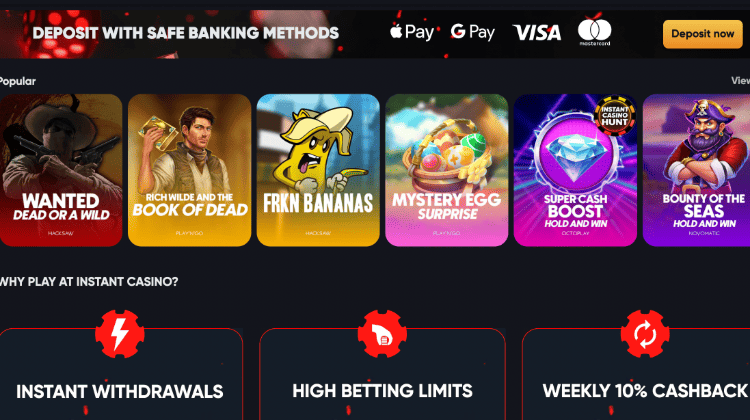Select the High Betting Limits card heading
This screenshot has width=750, height=420.
pos(382,391)
